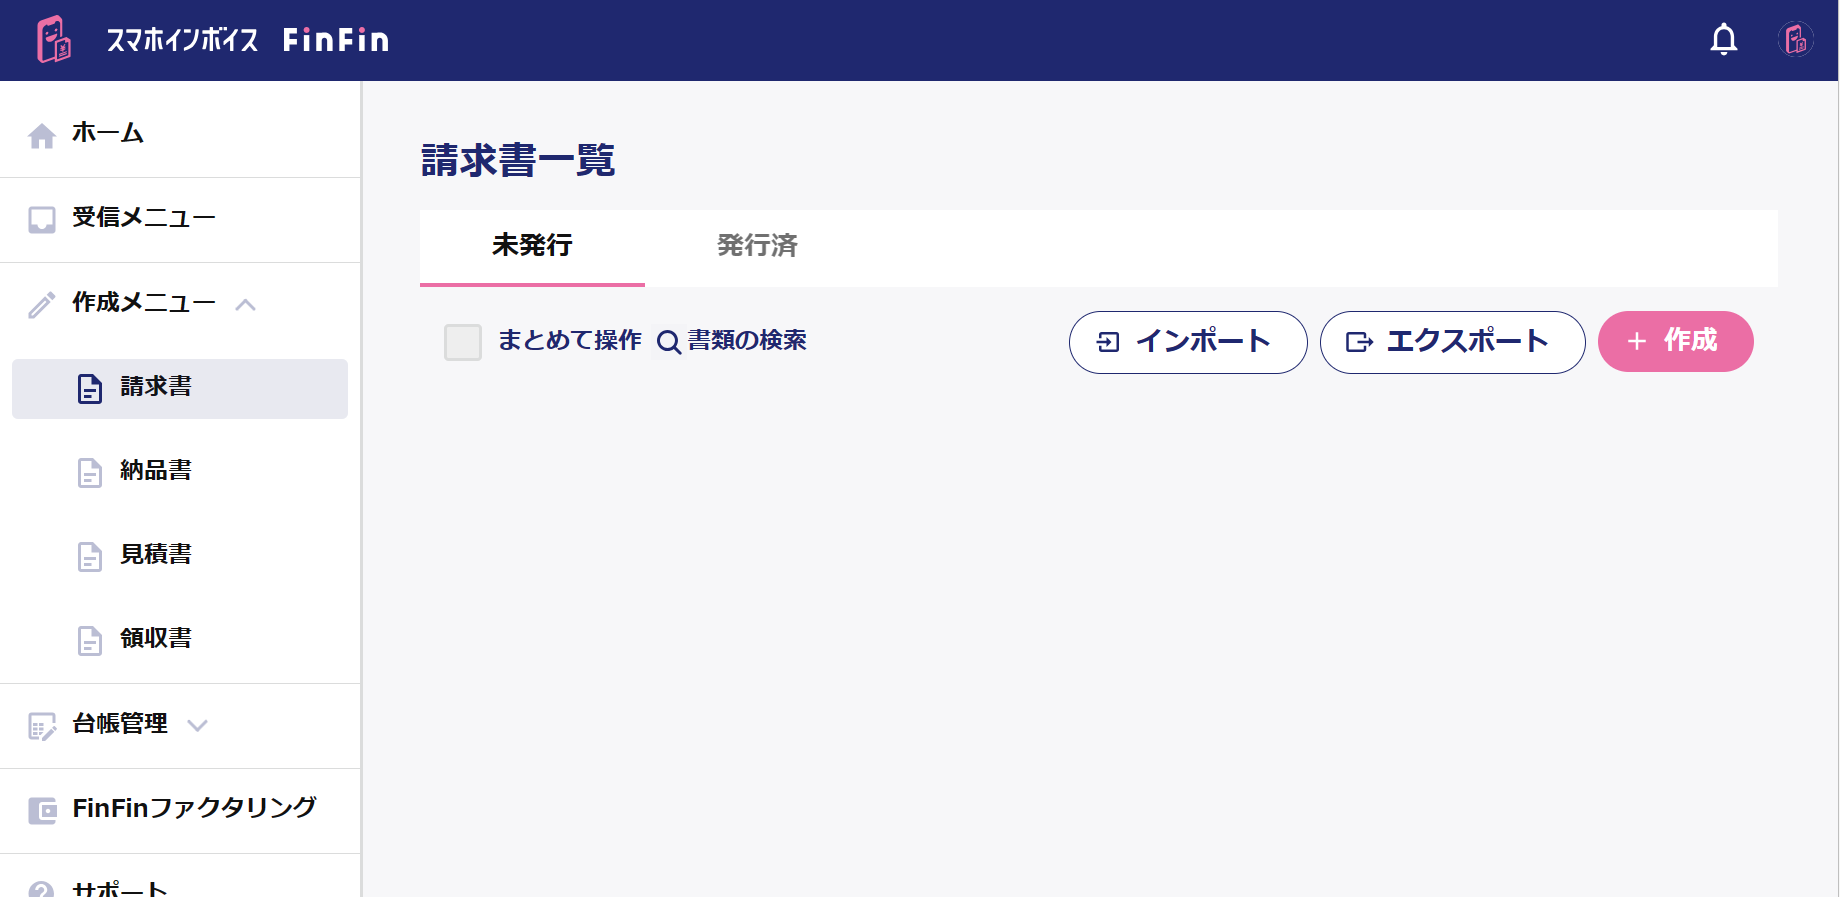Collapse the 作成メニュー chevron
1840x897 pixels.
click(245, 305)
